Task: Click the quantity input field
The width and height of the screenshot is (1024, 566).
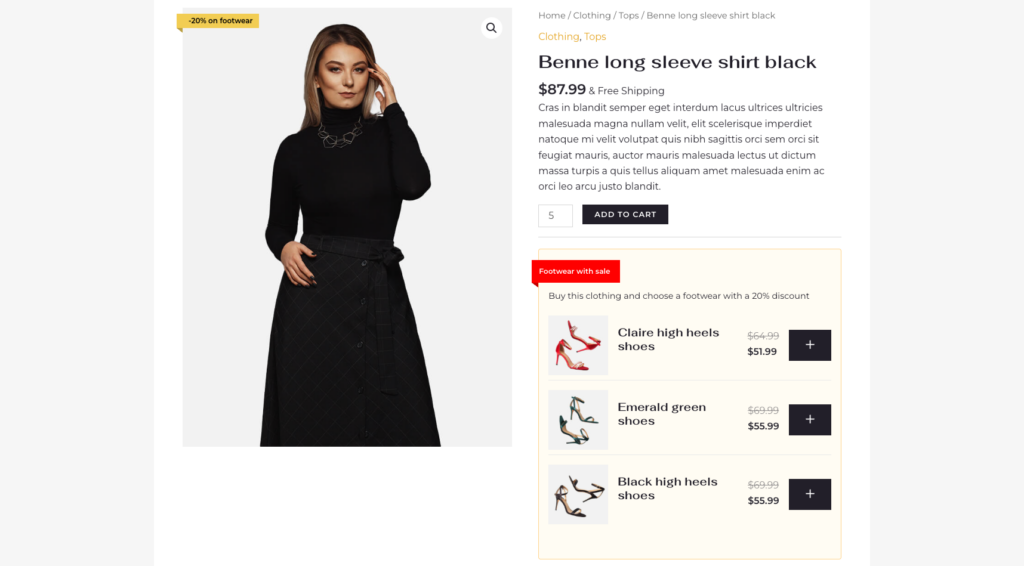Action: [555, 215]
